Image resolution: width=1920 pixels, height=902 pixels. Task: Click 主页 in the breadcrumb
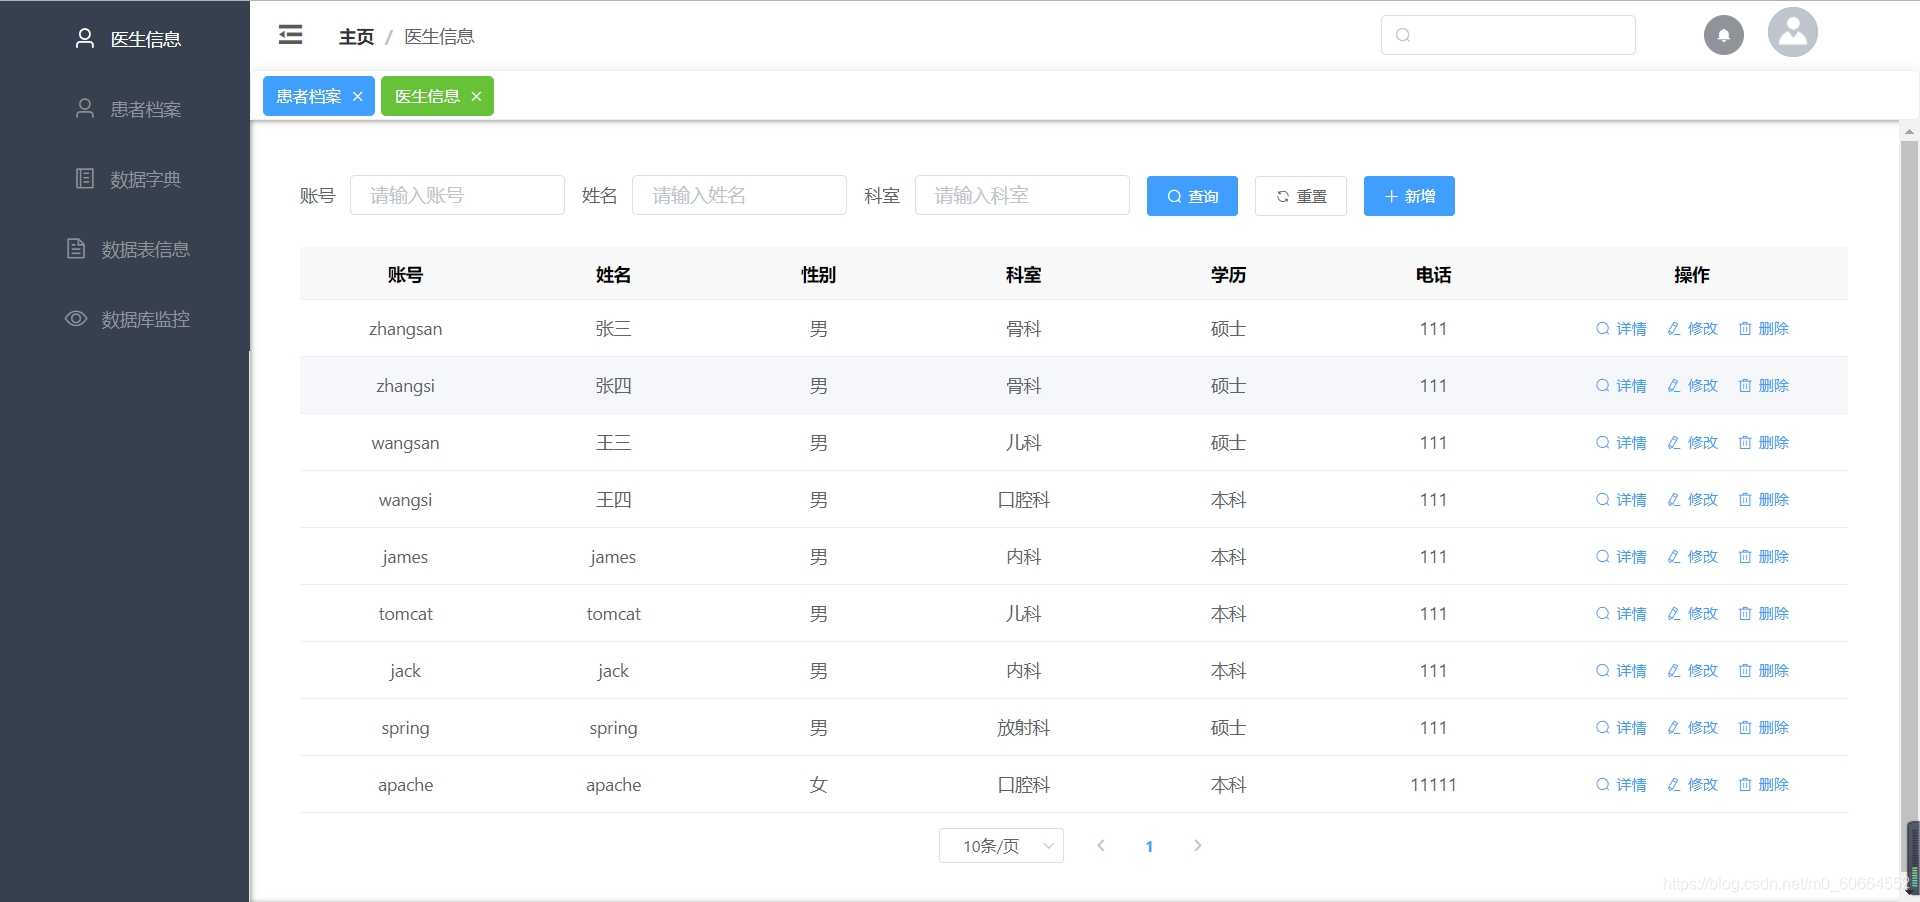tap(355, 36)
